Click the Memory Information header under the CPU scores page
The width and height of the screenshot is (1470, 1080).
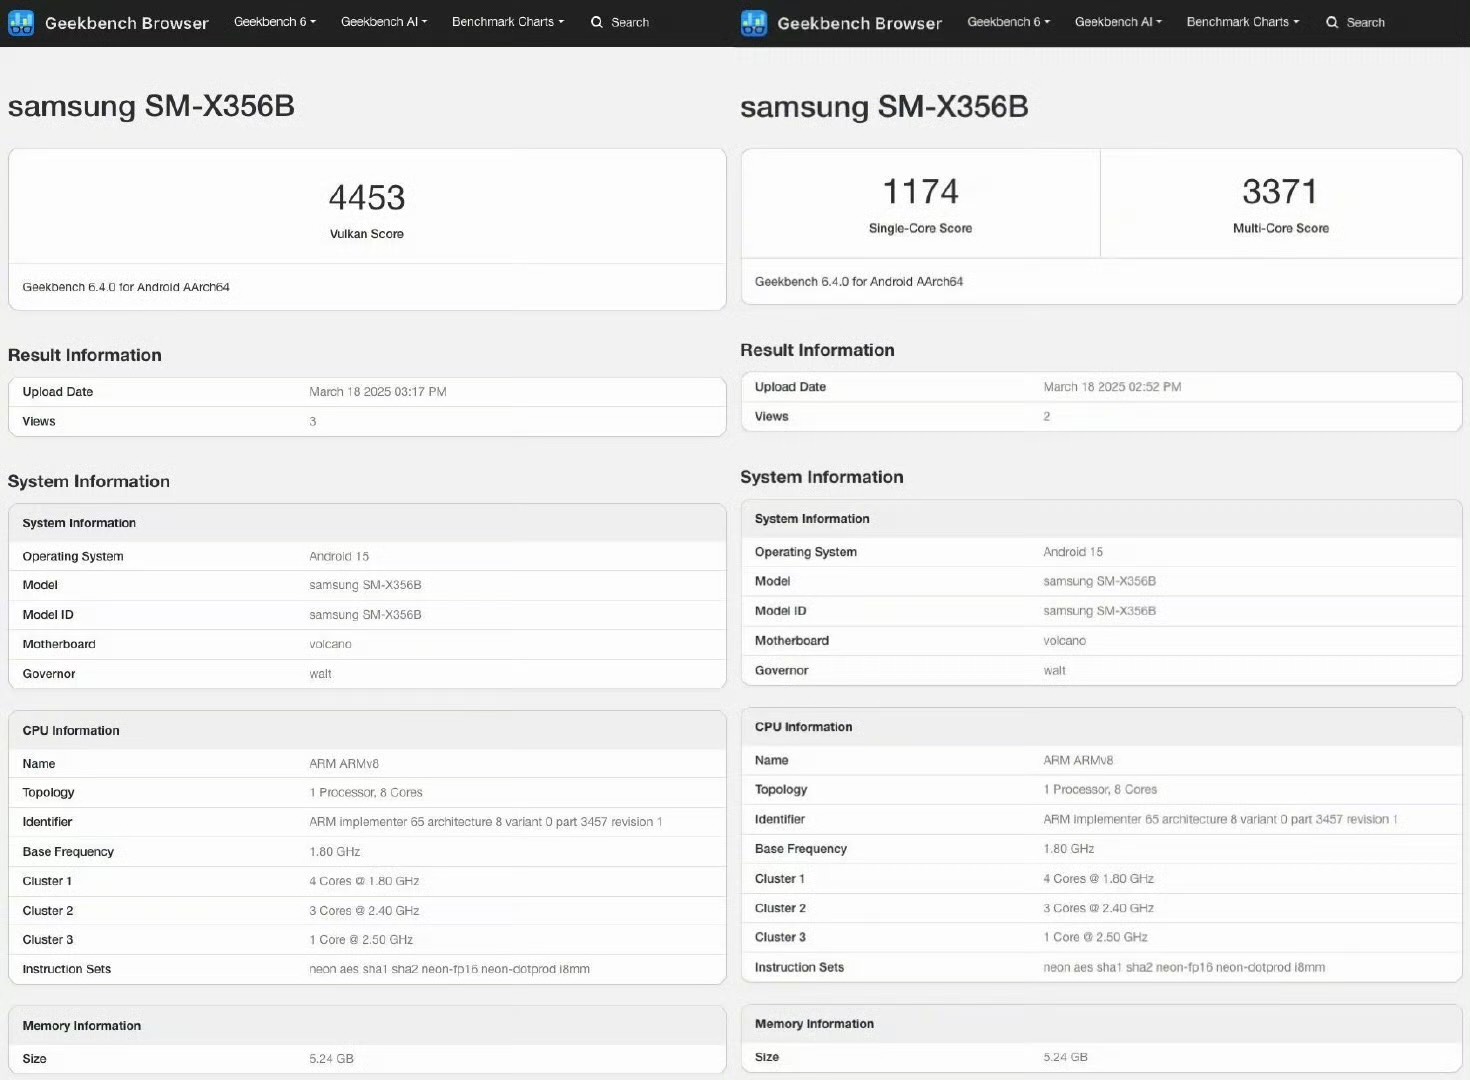tap(814, 1024)
